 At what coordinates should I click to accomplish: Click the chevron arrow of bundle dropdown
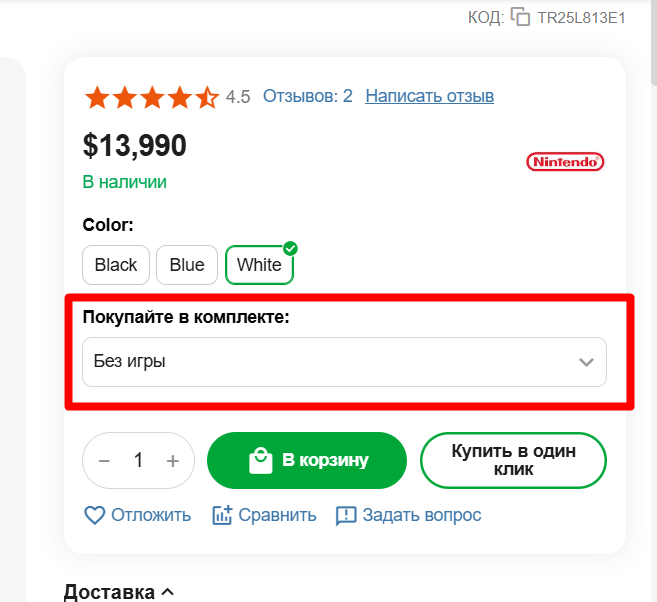[586, 362]
